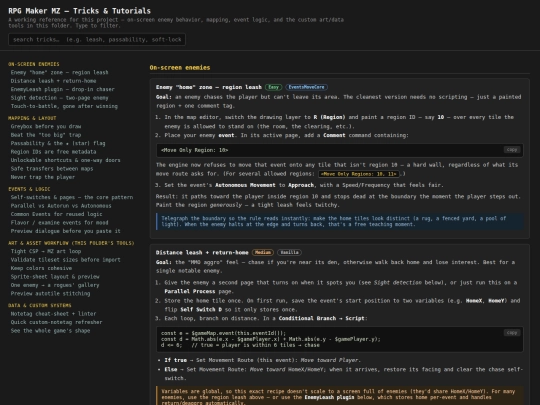Image resolution: width=540 pixels, height=405 pixels.
Task: Click the 'Distance leash + return-home' card title
Action: click(202, 252)
